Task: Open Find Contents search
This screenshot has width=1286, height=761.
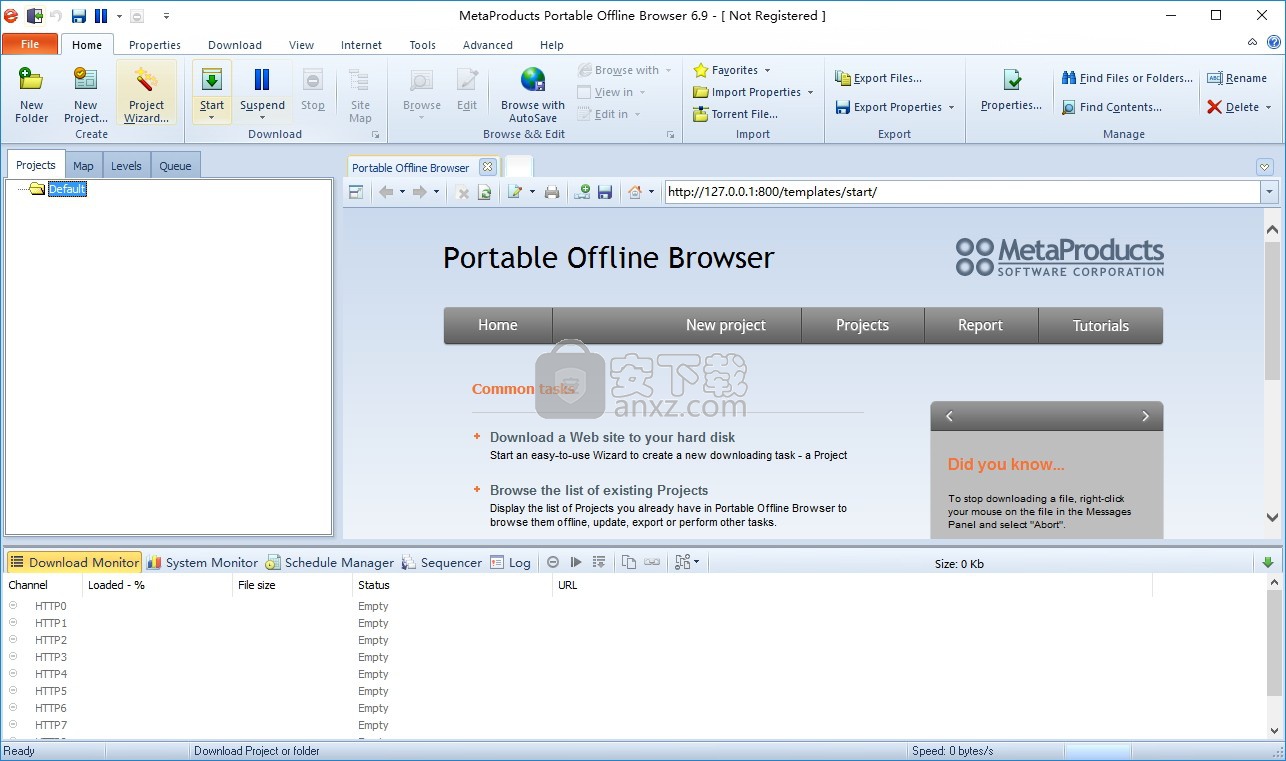Action: point(1112,107)
